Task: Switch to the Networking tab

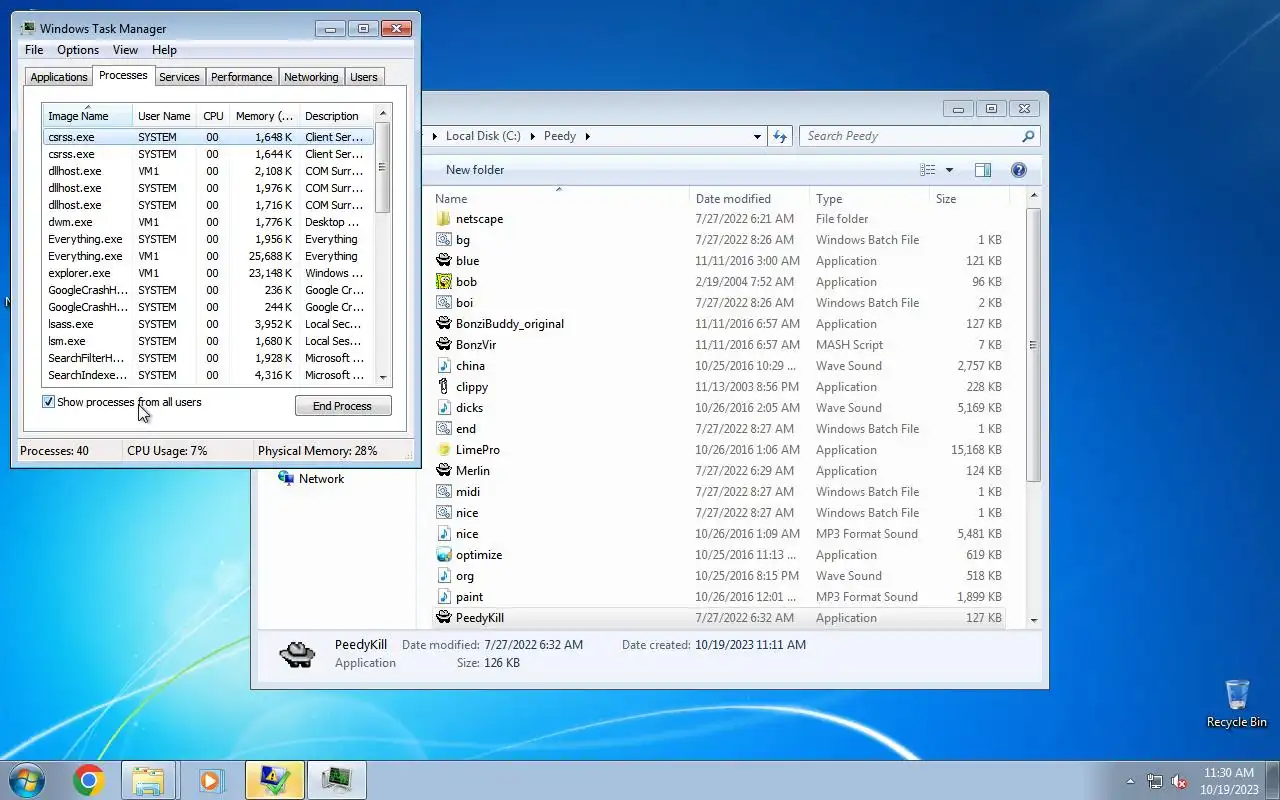Action: 311,77
